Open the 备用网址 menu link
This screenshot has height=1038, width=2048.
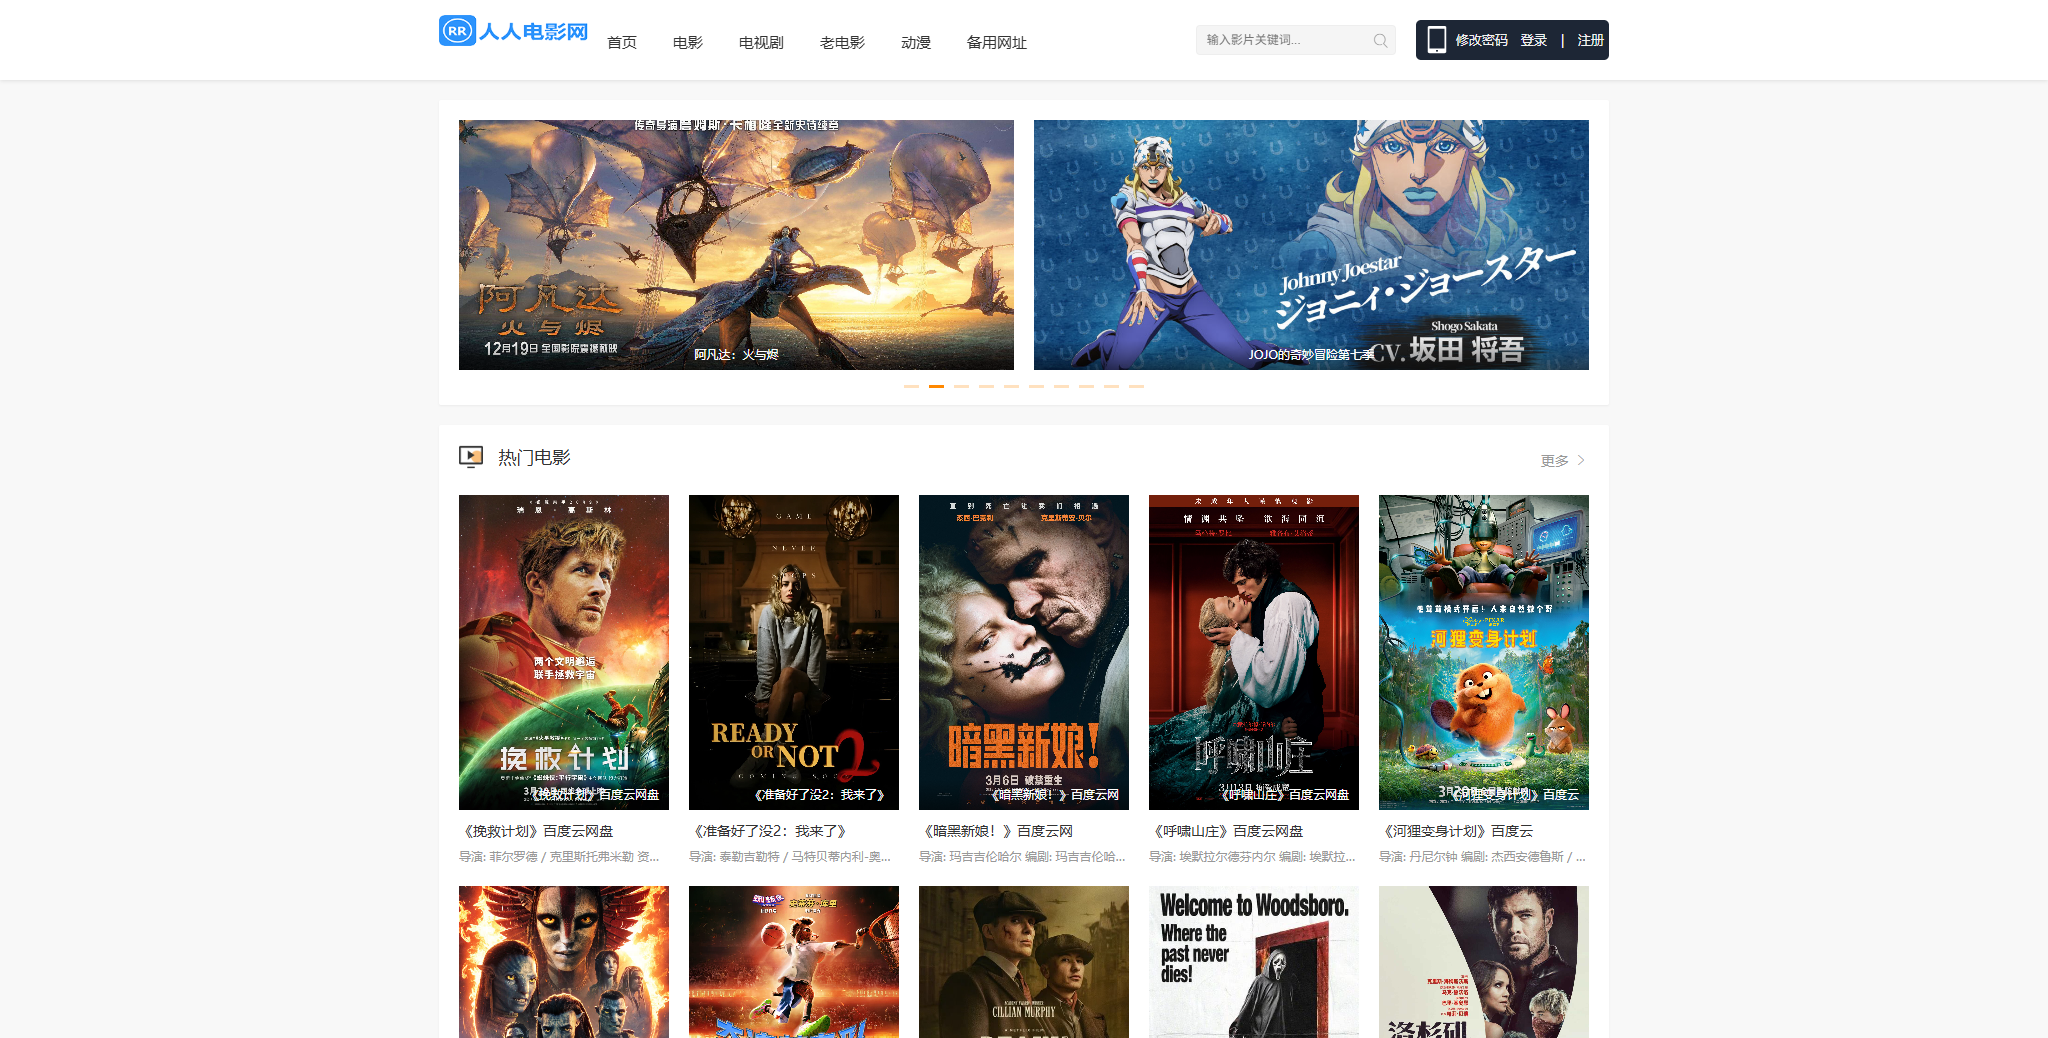(x=996, y=42)
